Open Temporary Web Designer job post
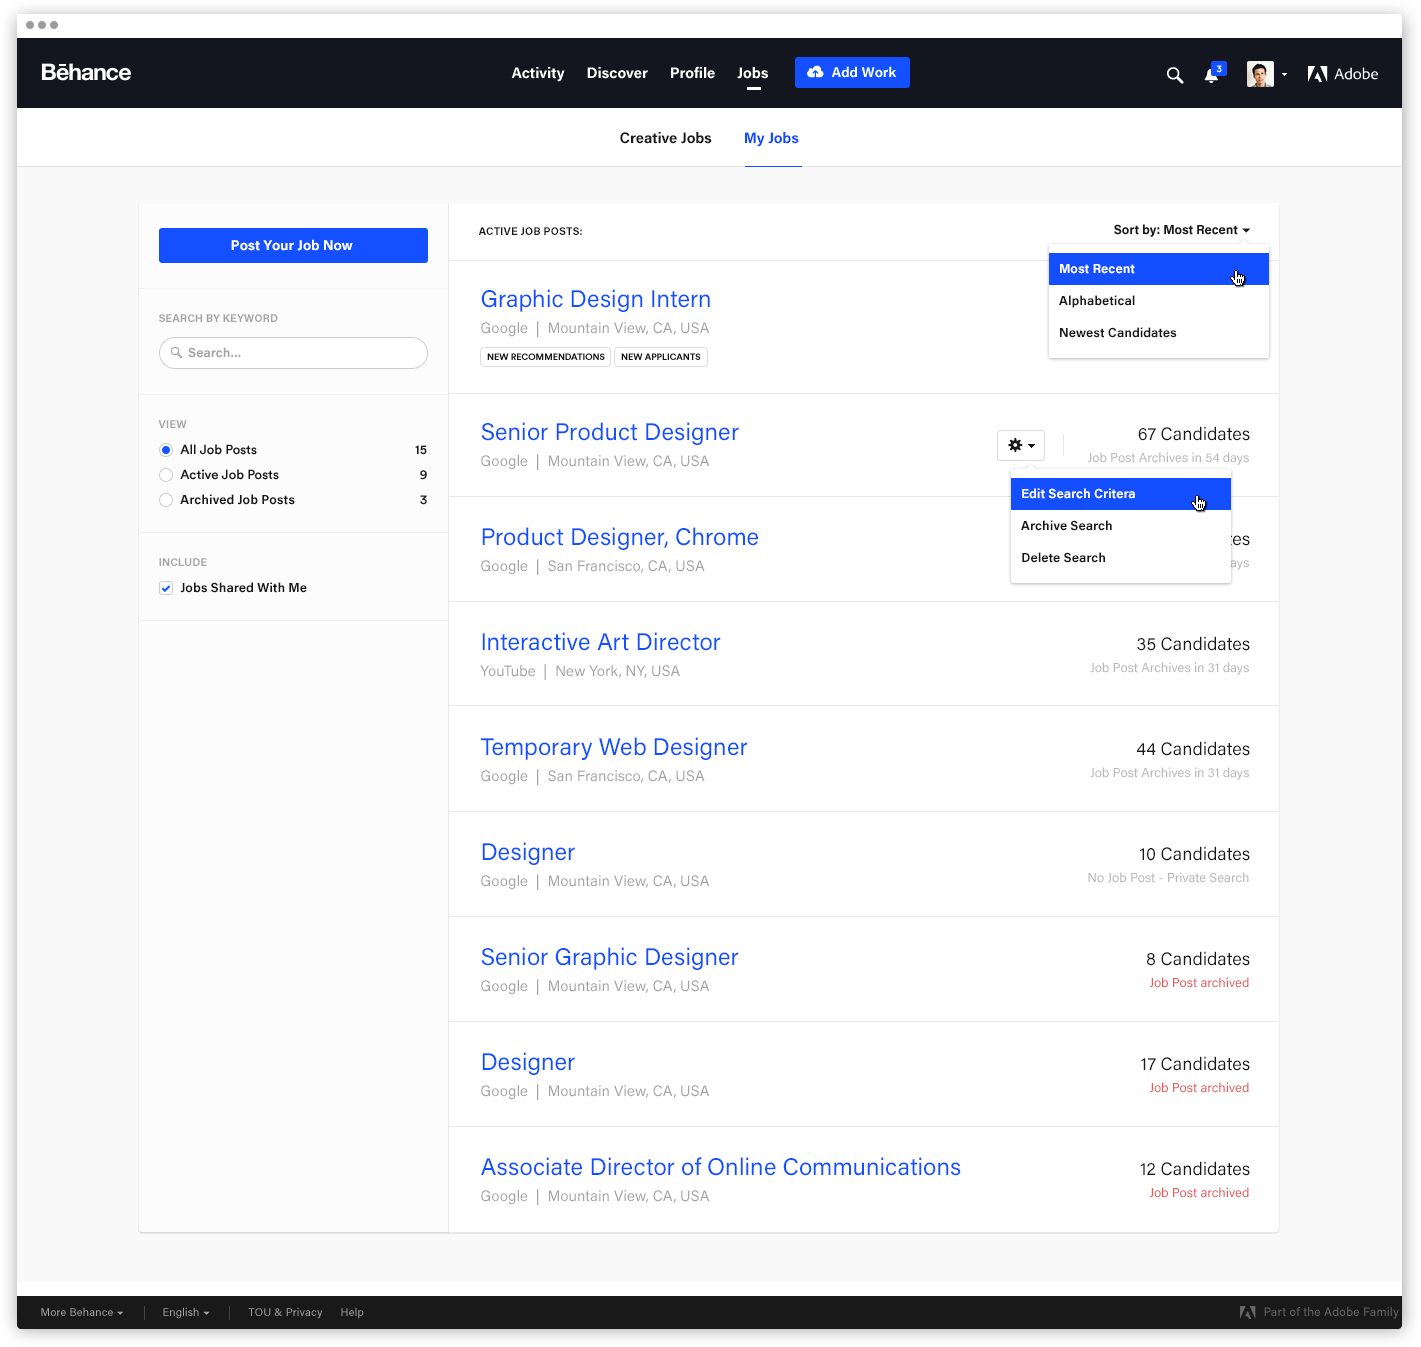The width and height of the screenshot is (1421, 1347). coord(614,747)
